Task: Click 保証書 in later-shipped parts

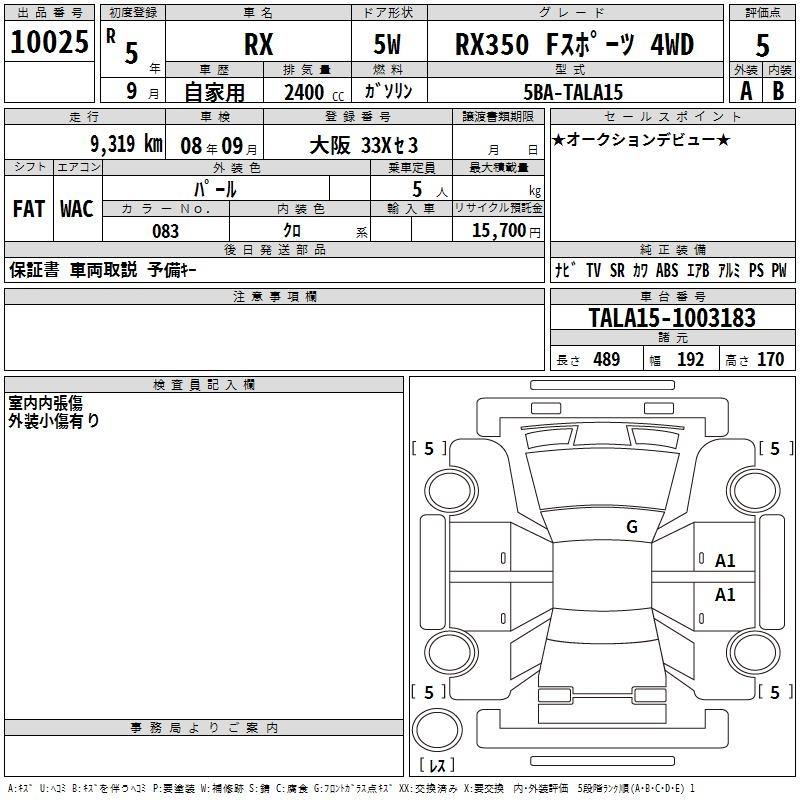Action: click(34, 269)
